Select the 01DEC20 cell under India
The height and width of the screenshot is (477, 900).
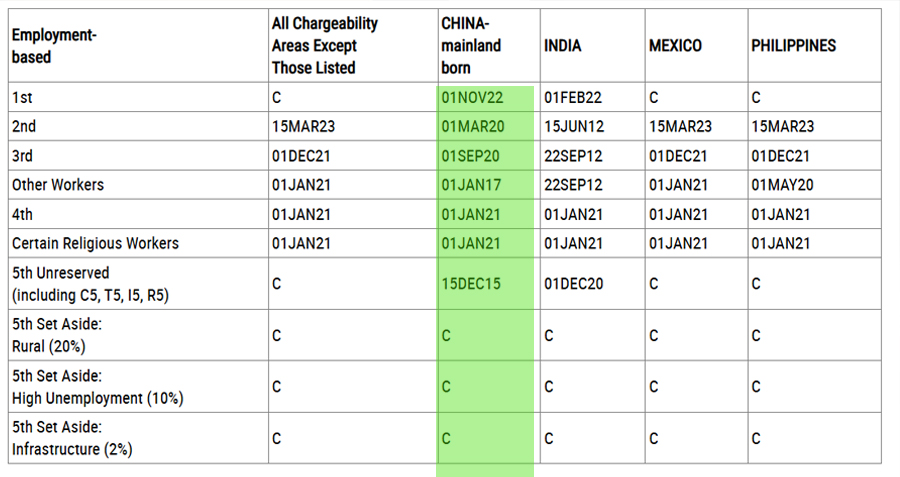(574, 284)
